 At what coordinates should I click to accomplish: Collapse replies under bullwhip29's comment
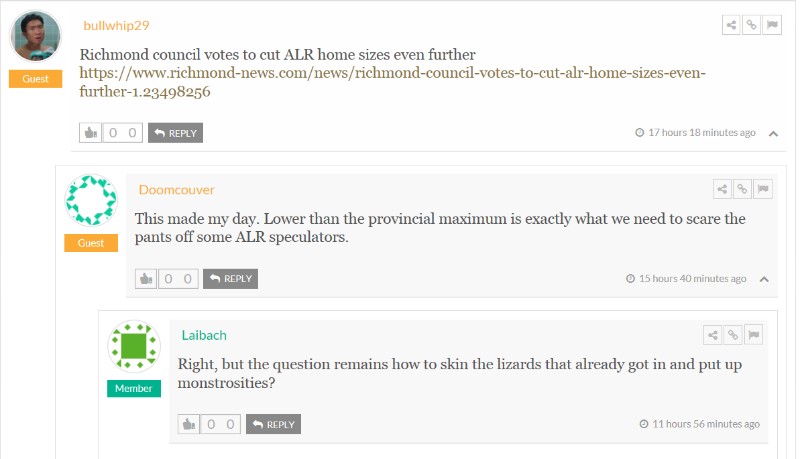tap(773, 133)
